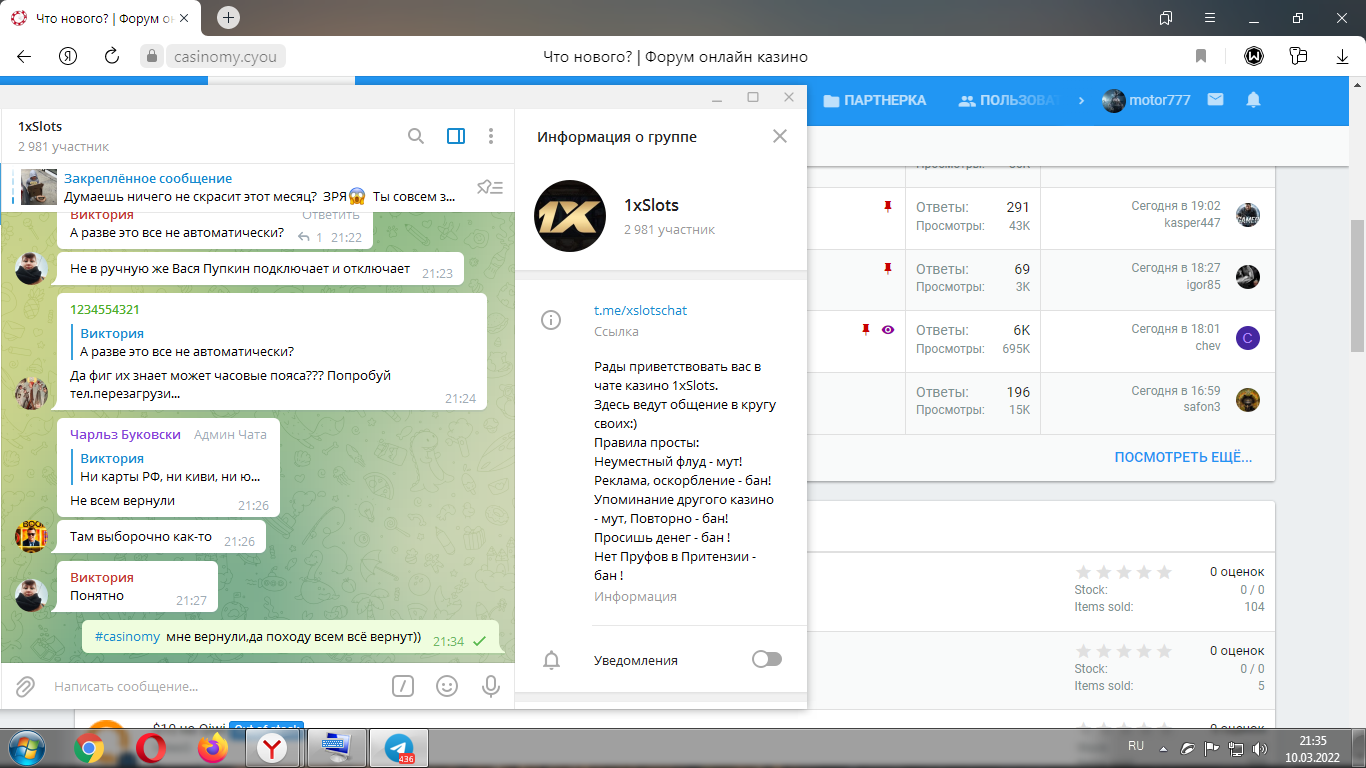
Task: Open the t.me/xslotschat link
Action: 641,310
